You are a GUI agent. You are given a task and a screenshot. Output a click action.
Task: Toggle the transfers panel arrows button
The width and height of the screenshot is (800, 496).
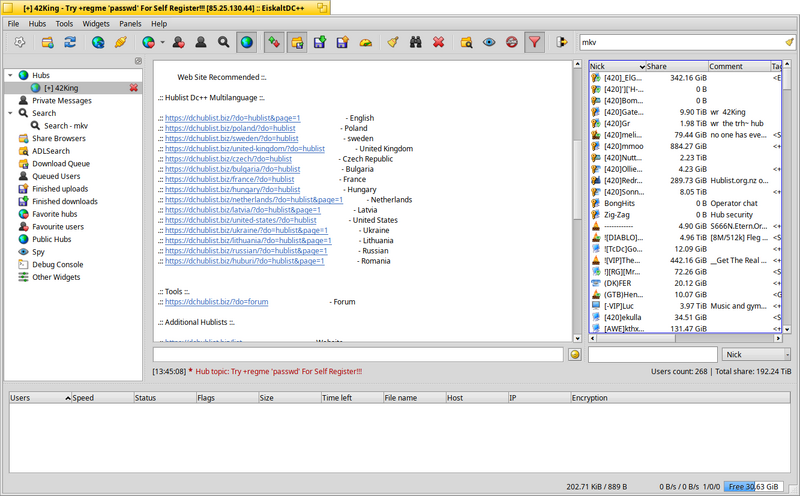click(x=274, y=42)
